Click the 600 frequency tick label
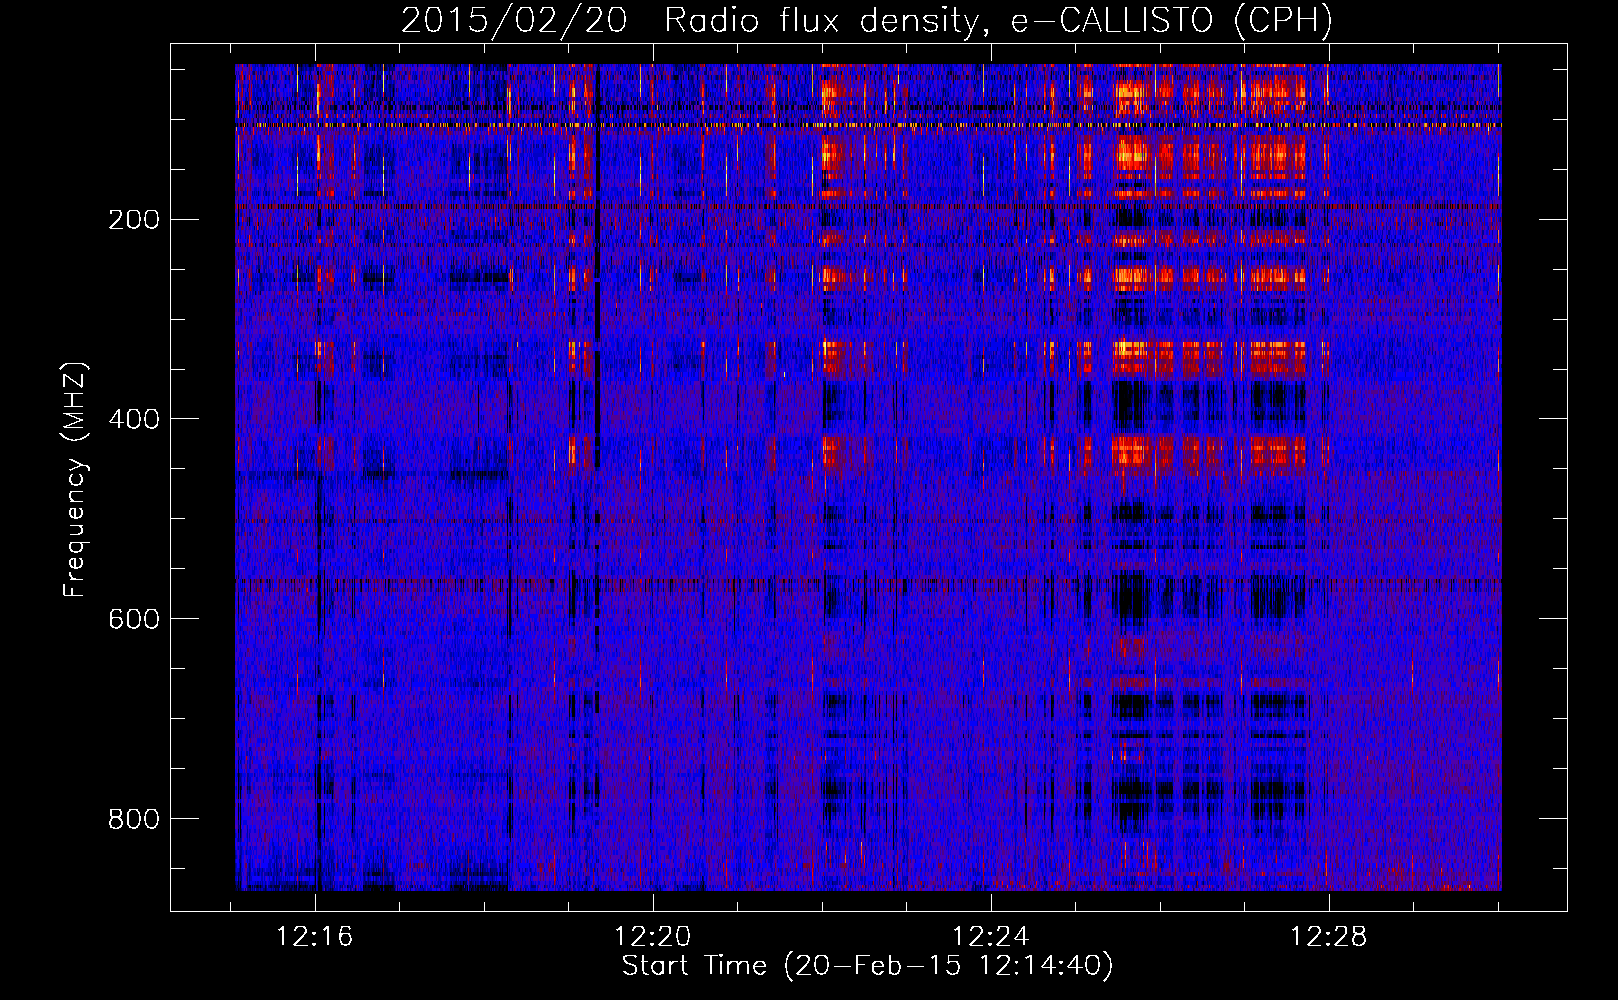 [x=134, y=619]
